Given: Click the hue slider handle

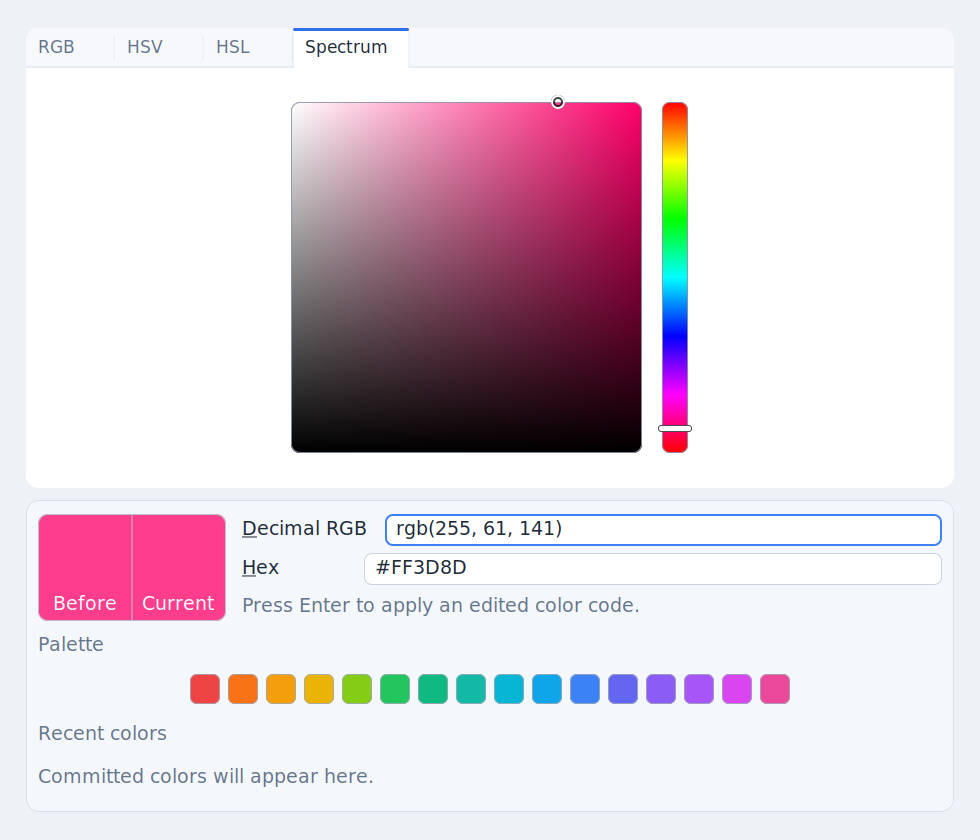Looking at the screenshot, I should (x=675, y=429).
